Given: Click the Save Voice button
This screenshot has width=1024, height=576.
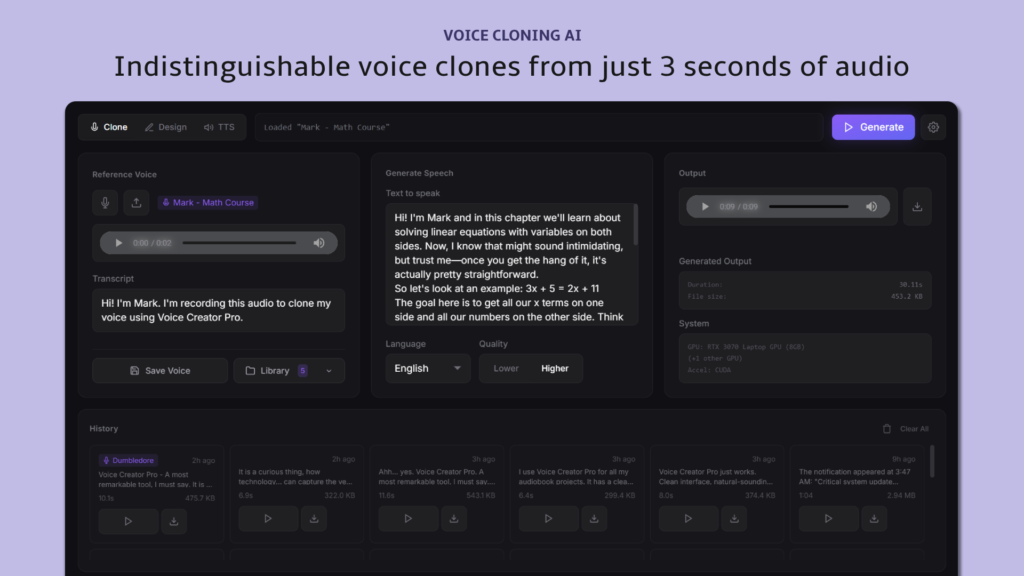Looking at the screenshot, I should coord(160,371).
